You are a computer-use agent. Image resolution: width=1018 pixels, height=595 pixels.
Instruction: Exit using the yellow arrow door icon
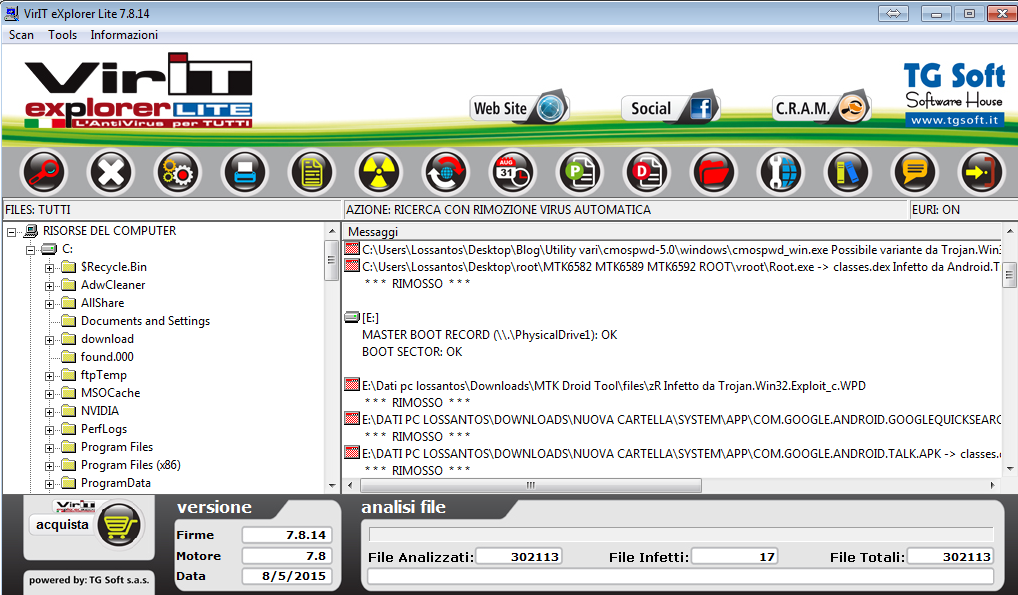[x=982, y=173]
